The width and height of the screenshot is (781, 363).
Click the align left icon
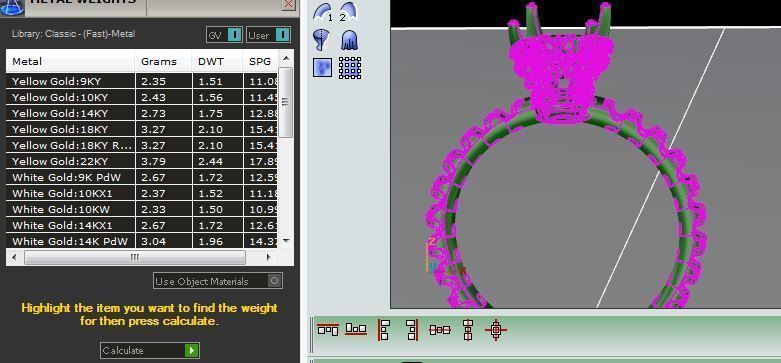coord(384,330)
